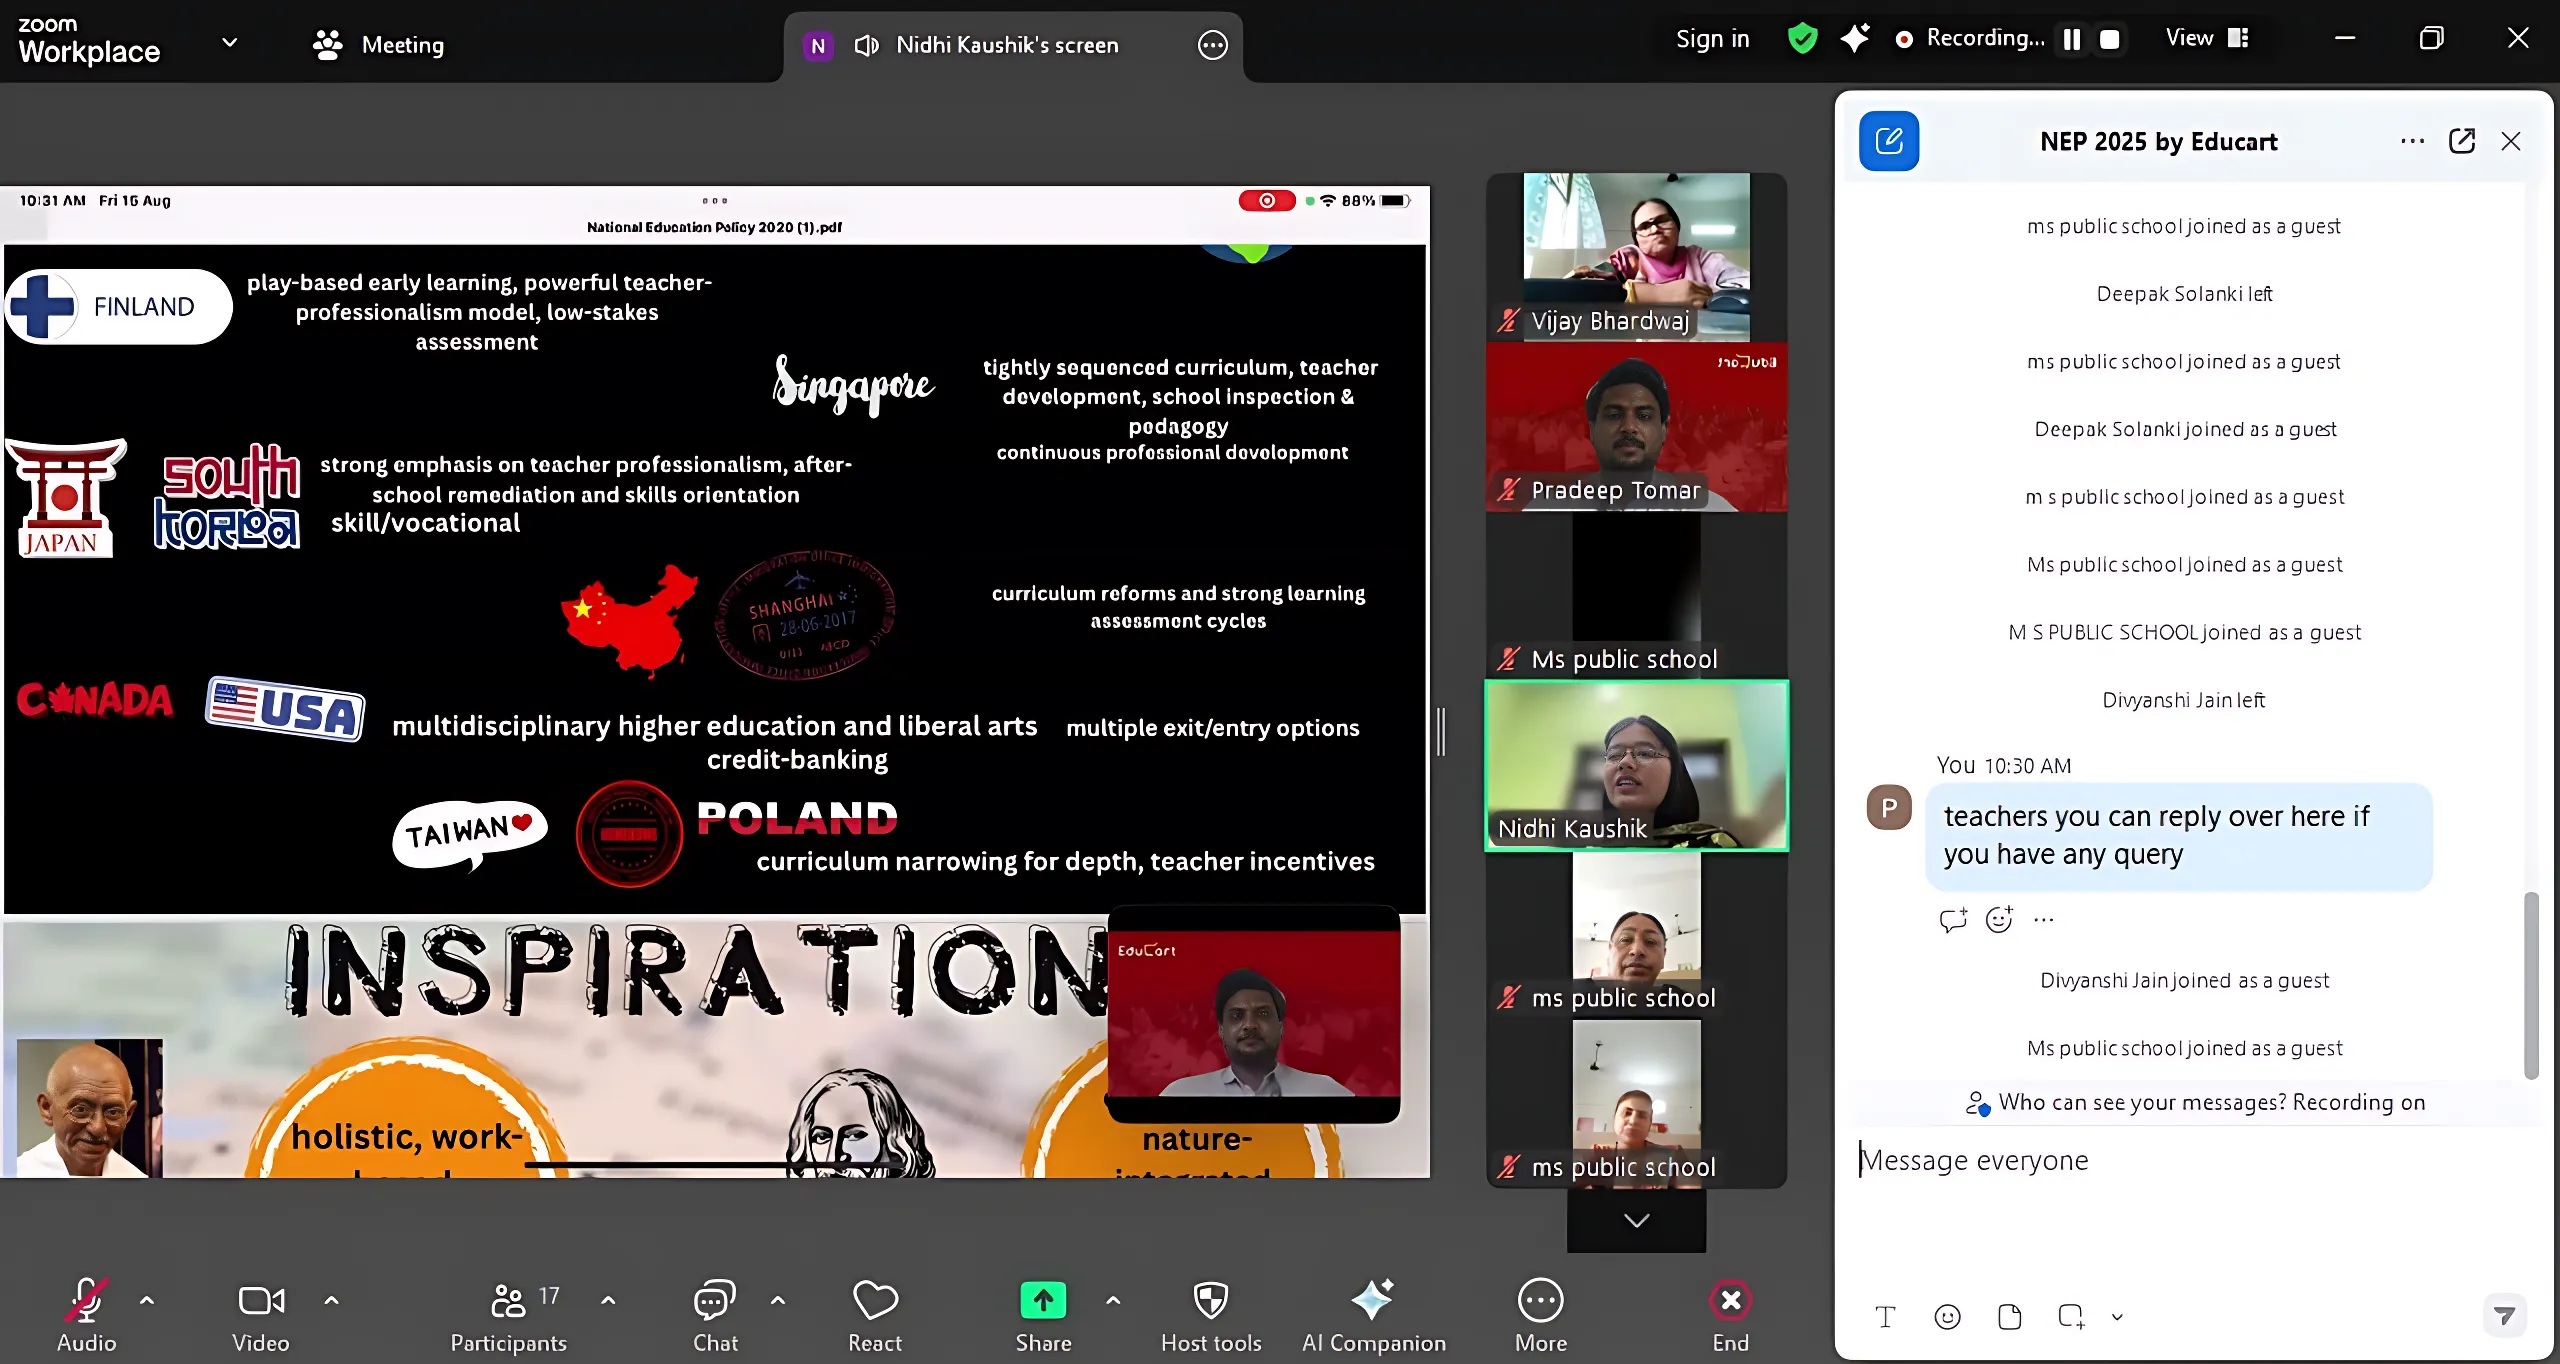Click the AI sparkle icon in title bar
The width and height of the screenshot is (2560, 1364).
click(x=1855, y=39)
